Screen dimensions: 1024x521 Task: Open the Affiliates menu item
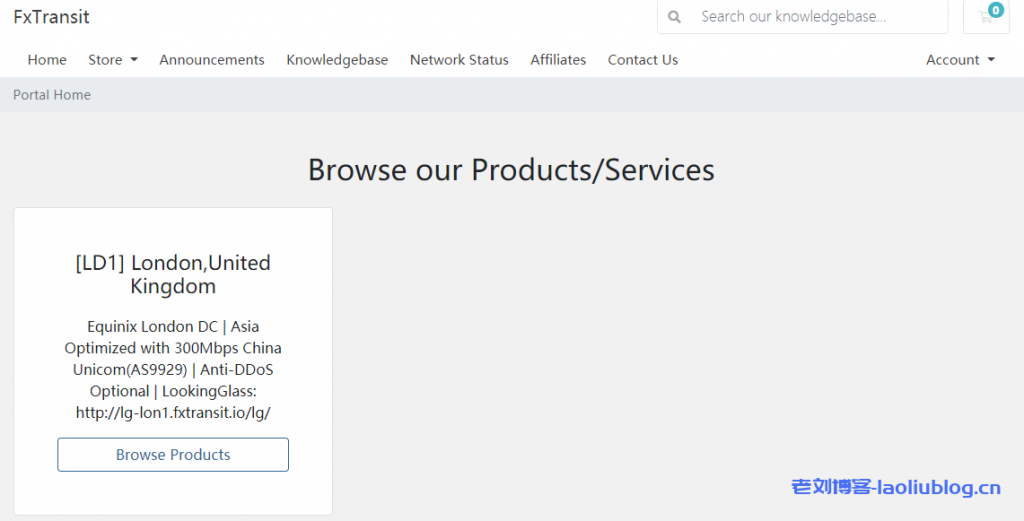coord(558,60)
